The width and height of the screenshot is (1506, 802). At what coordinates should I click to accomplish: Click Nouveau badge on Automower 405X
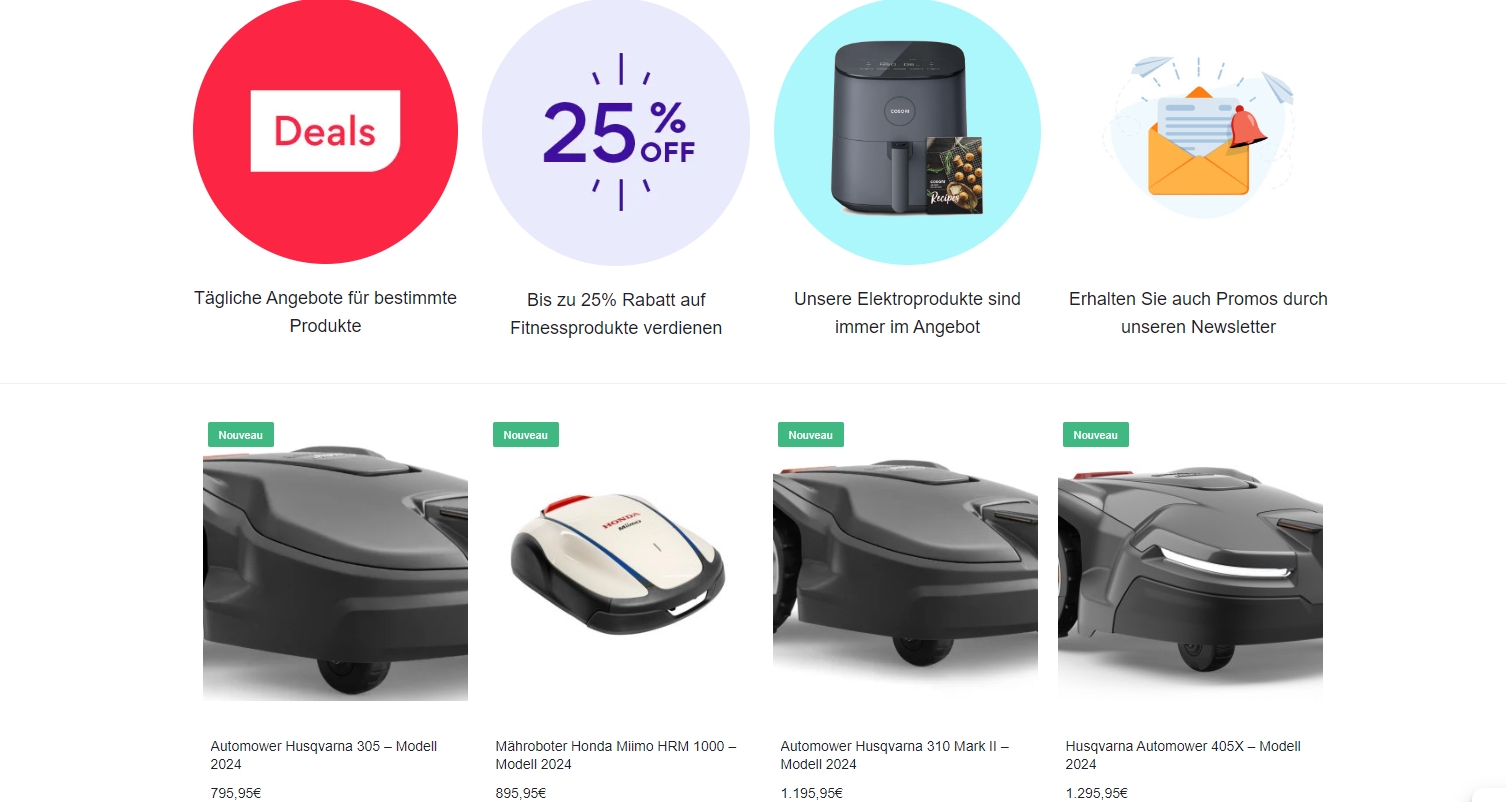click(x=1096, y=435)
